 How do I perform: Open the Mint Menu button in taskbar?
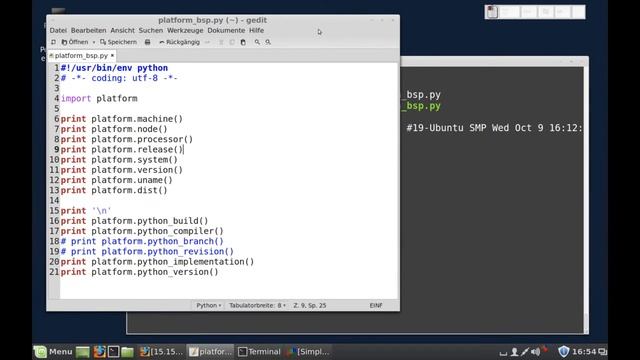coord(53,351)
